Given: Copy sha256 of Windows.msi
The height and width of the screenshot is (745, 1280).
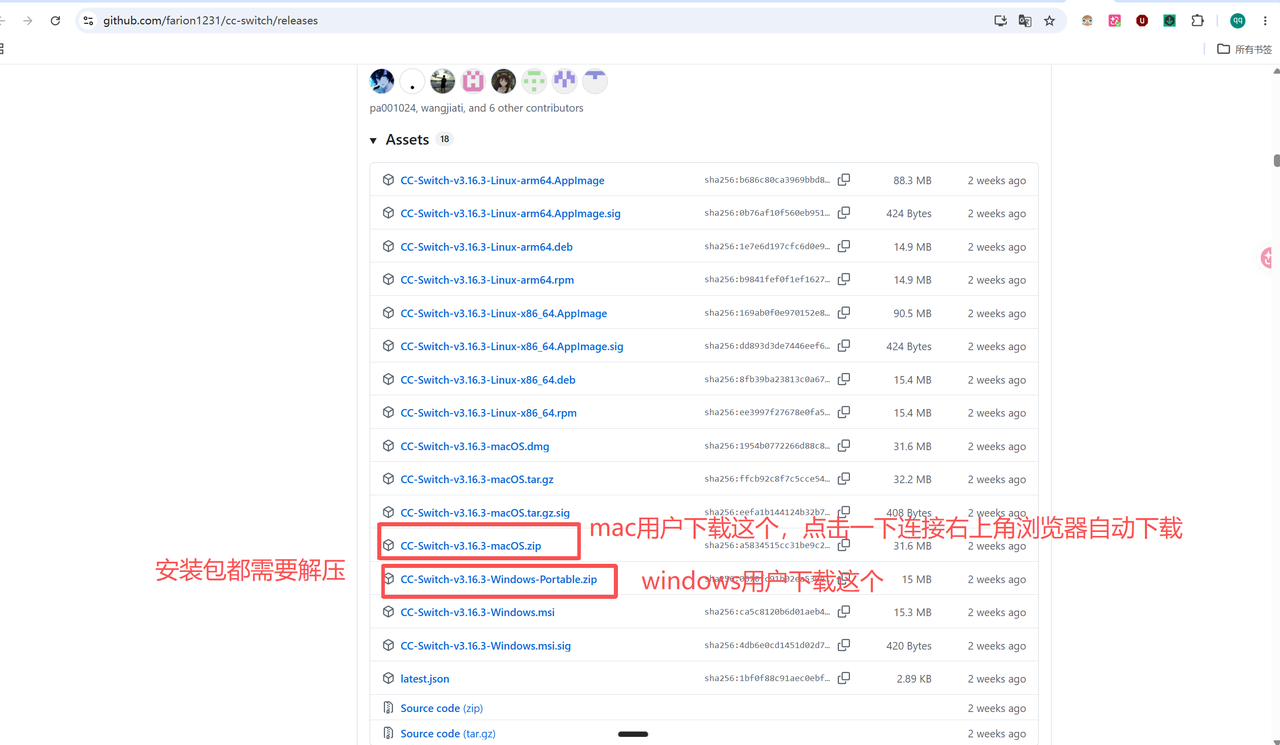Looking at the screenshot, I should pos(844,612).
